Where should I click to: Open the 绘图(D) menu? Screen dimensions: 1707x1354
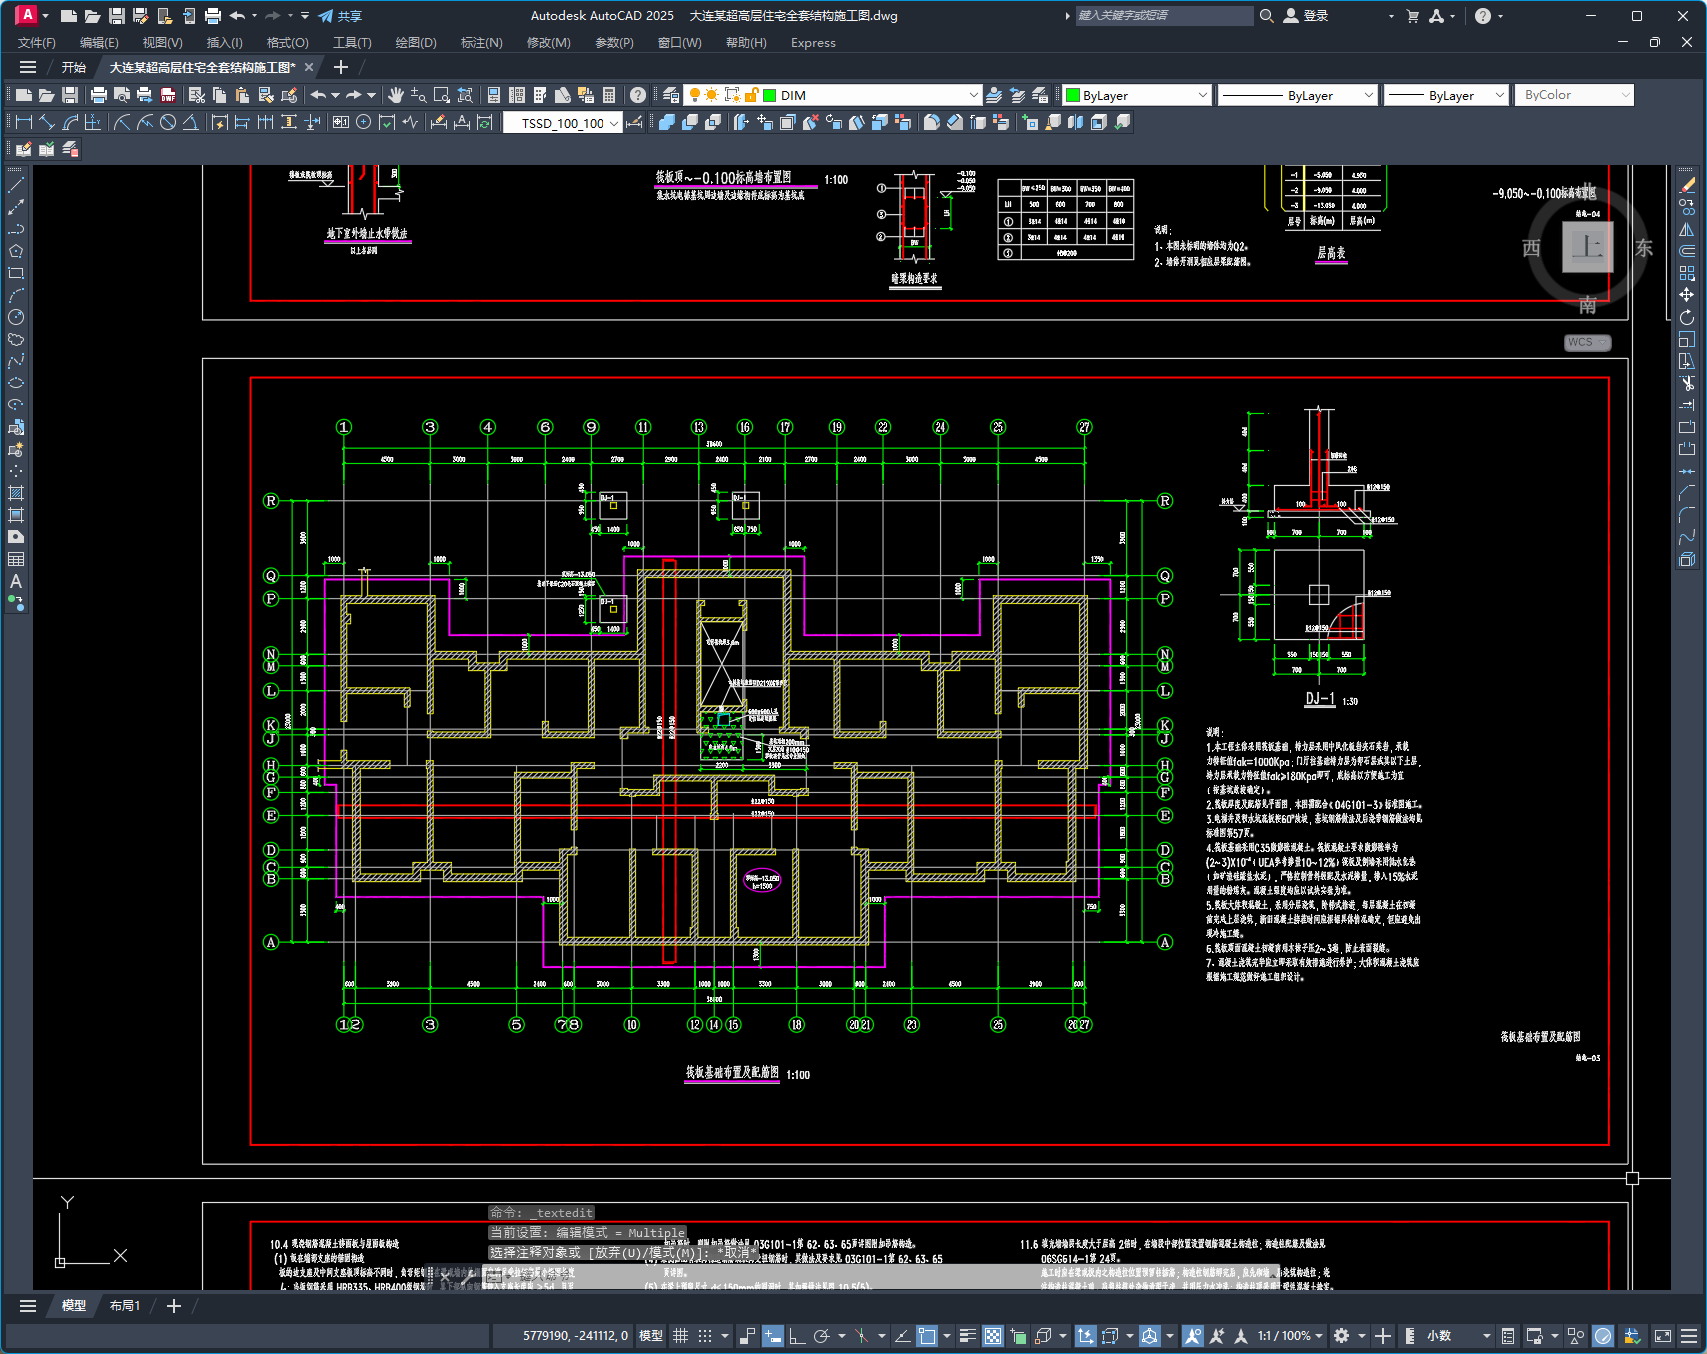click(x=416, y=43)
